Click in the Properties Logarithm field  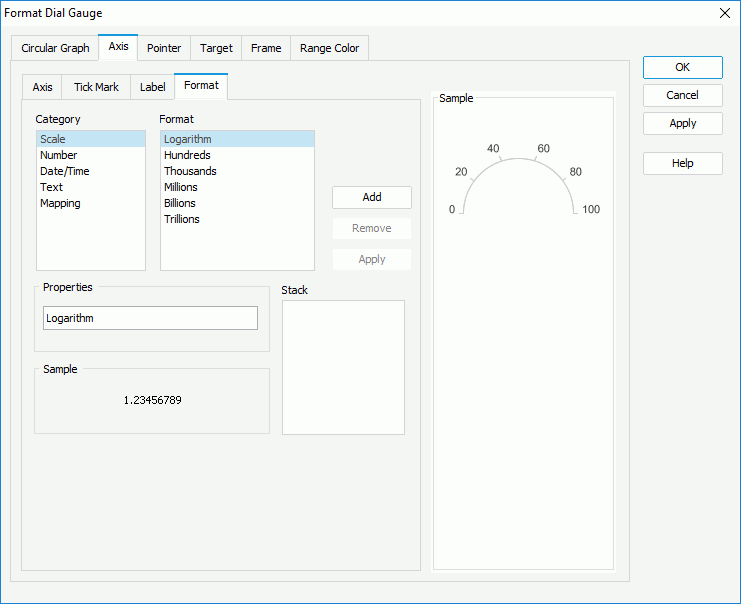click(x=150, y=318)
